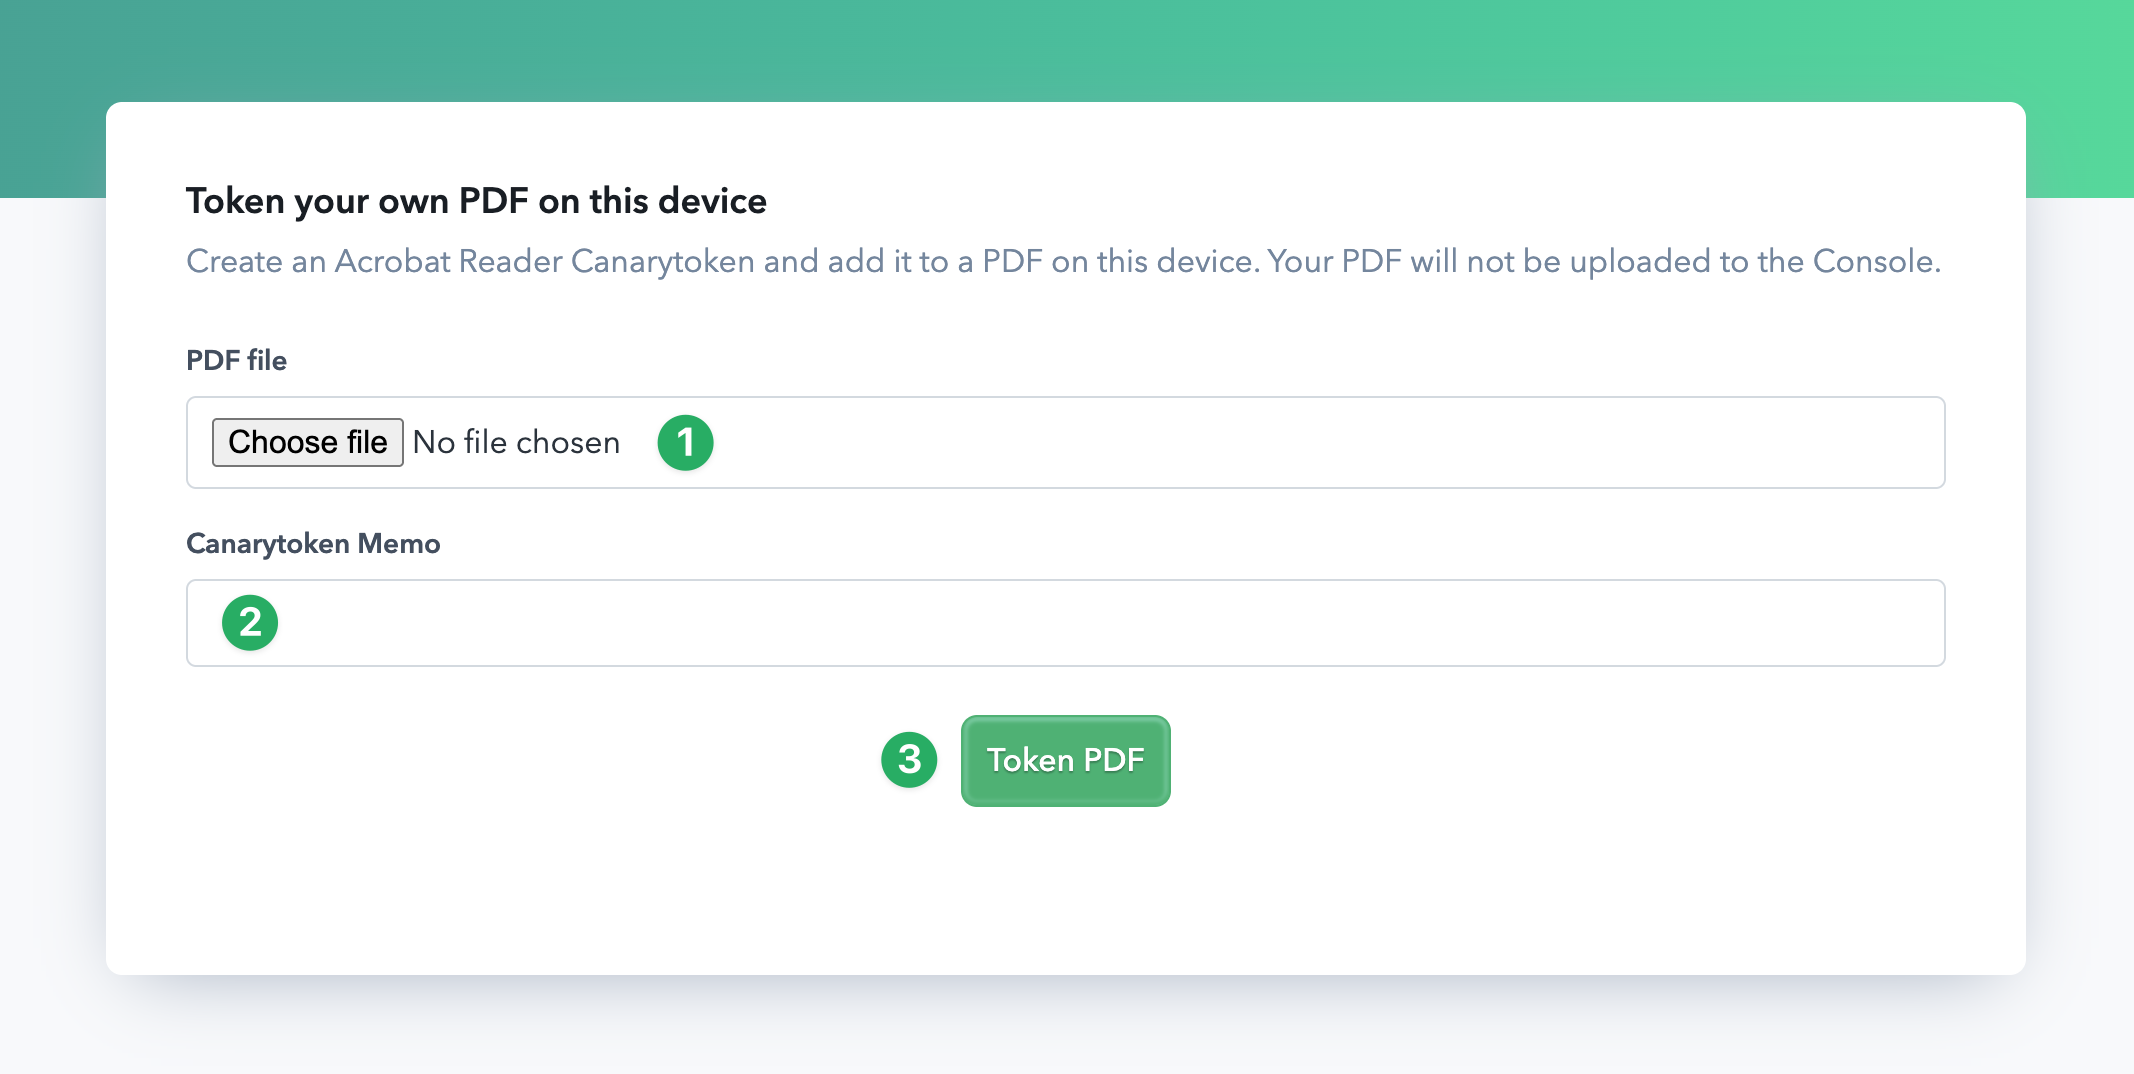This screenshot has height=1074, width=2134.
Task: Submit with the Token PDF button
Action: tap(1066, 761)
